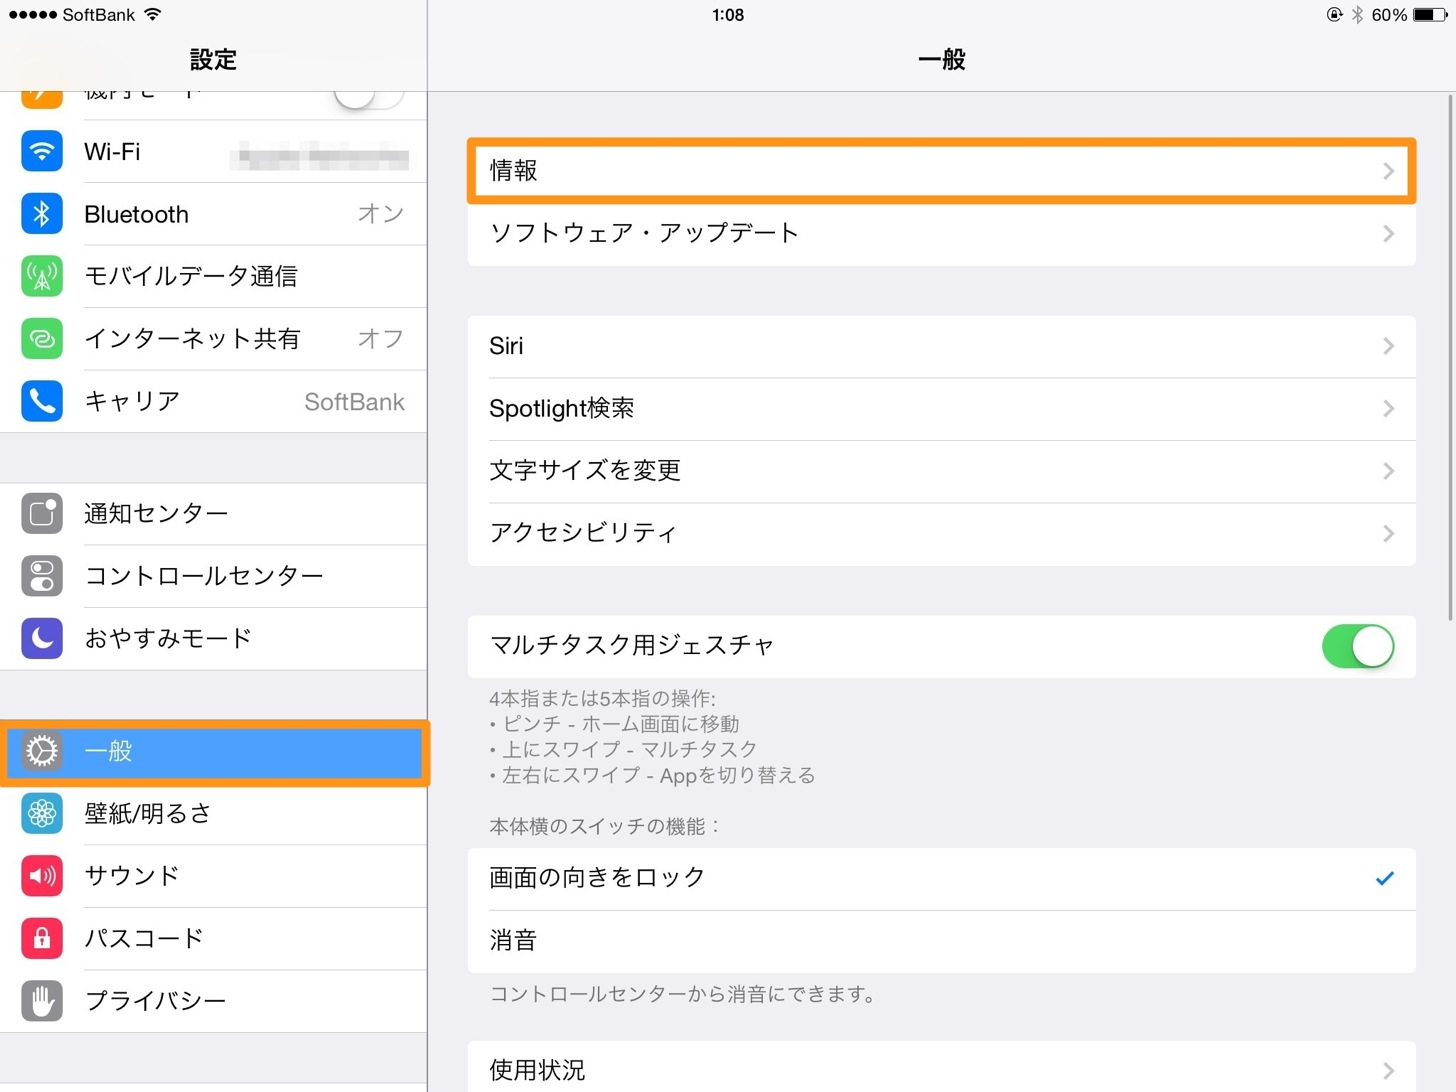Expand アクセシビリティ chevron
1456x1092 pixels.
(x=1388, y=534)
